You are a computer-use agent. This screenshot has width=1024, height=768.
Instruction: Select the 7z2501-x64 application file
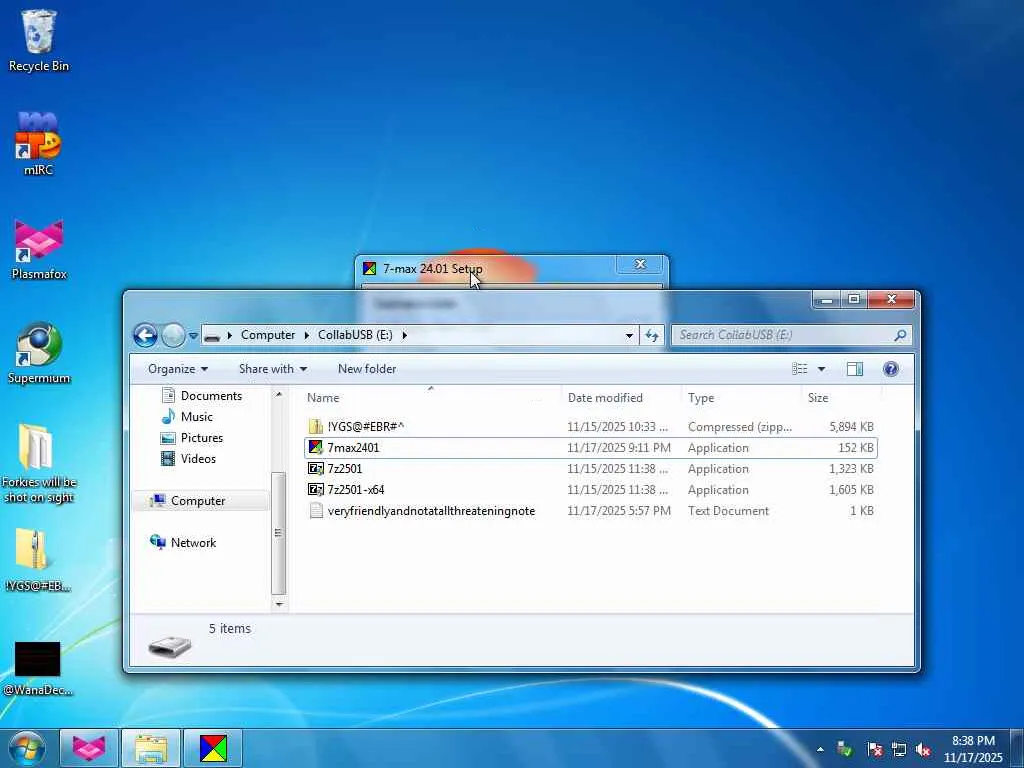coord(591,490)
